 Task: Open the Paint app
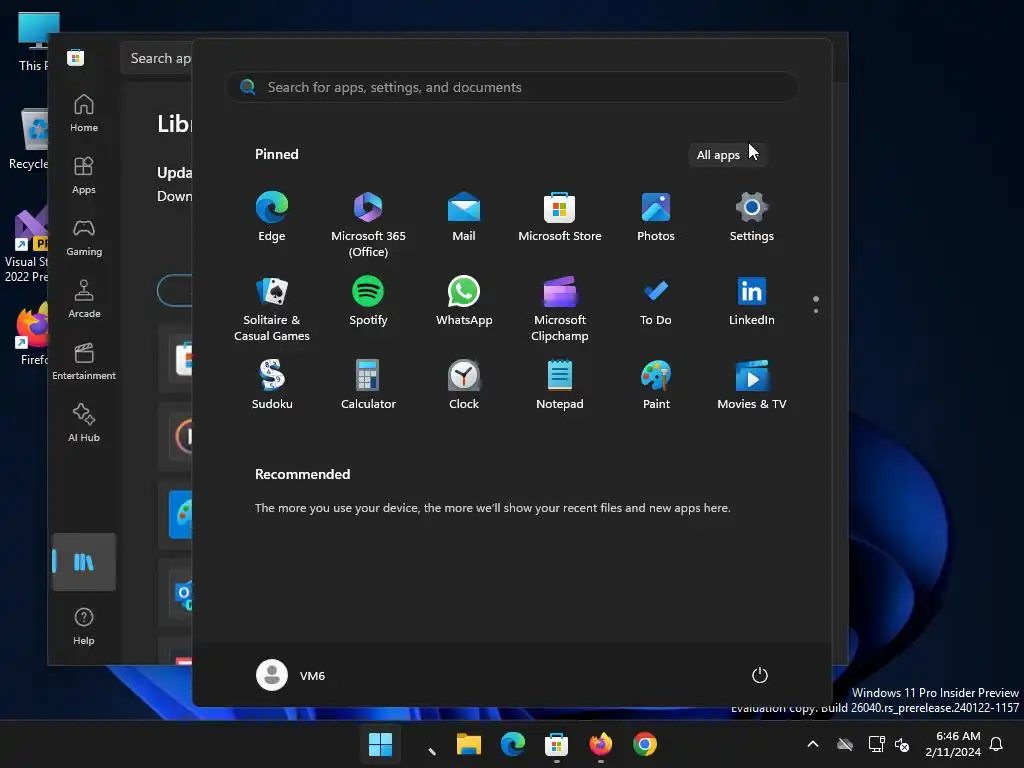656,385
